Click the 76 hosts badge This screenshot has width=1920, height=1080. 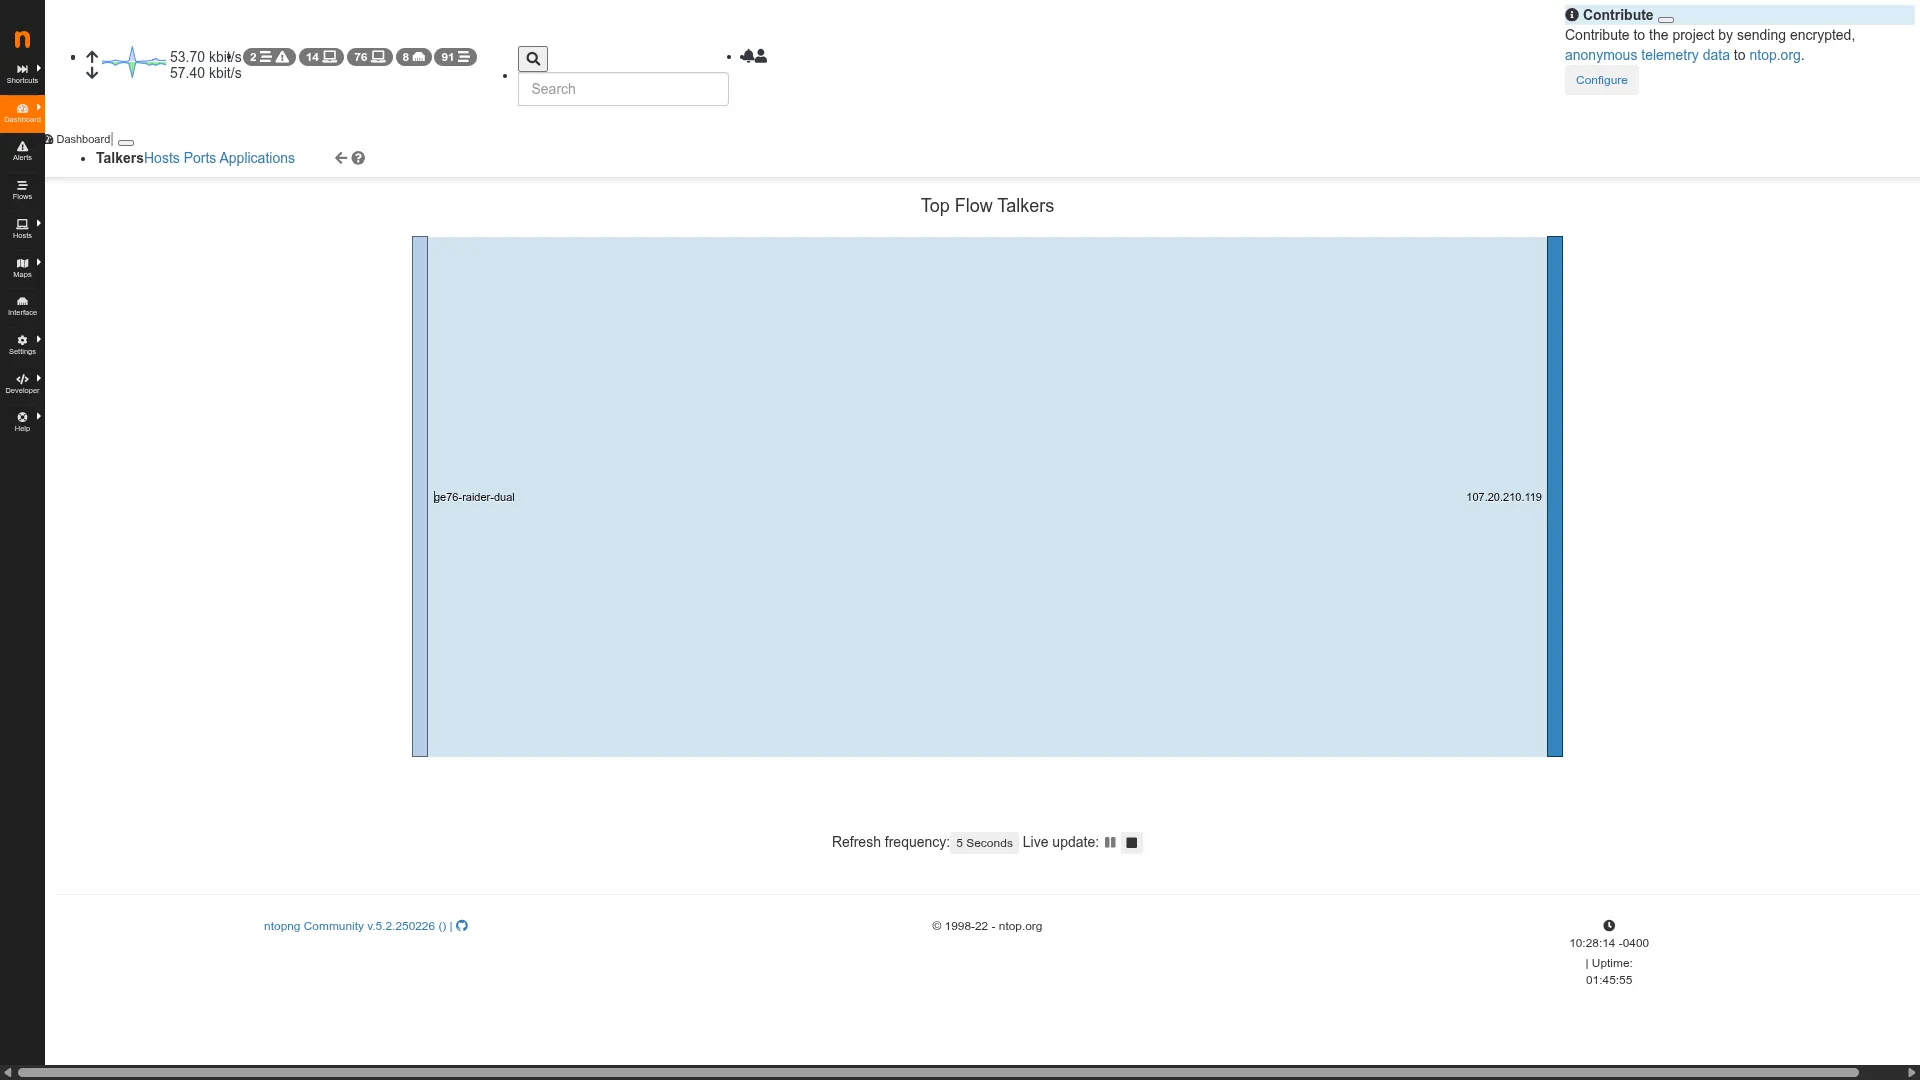pyautogui.click(x=369, y=57)
